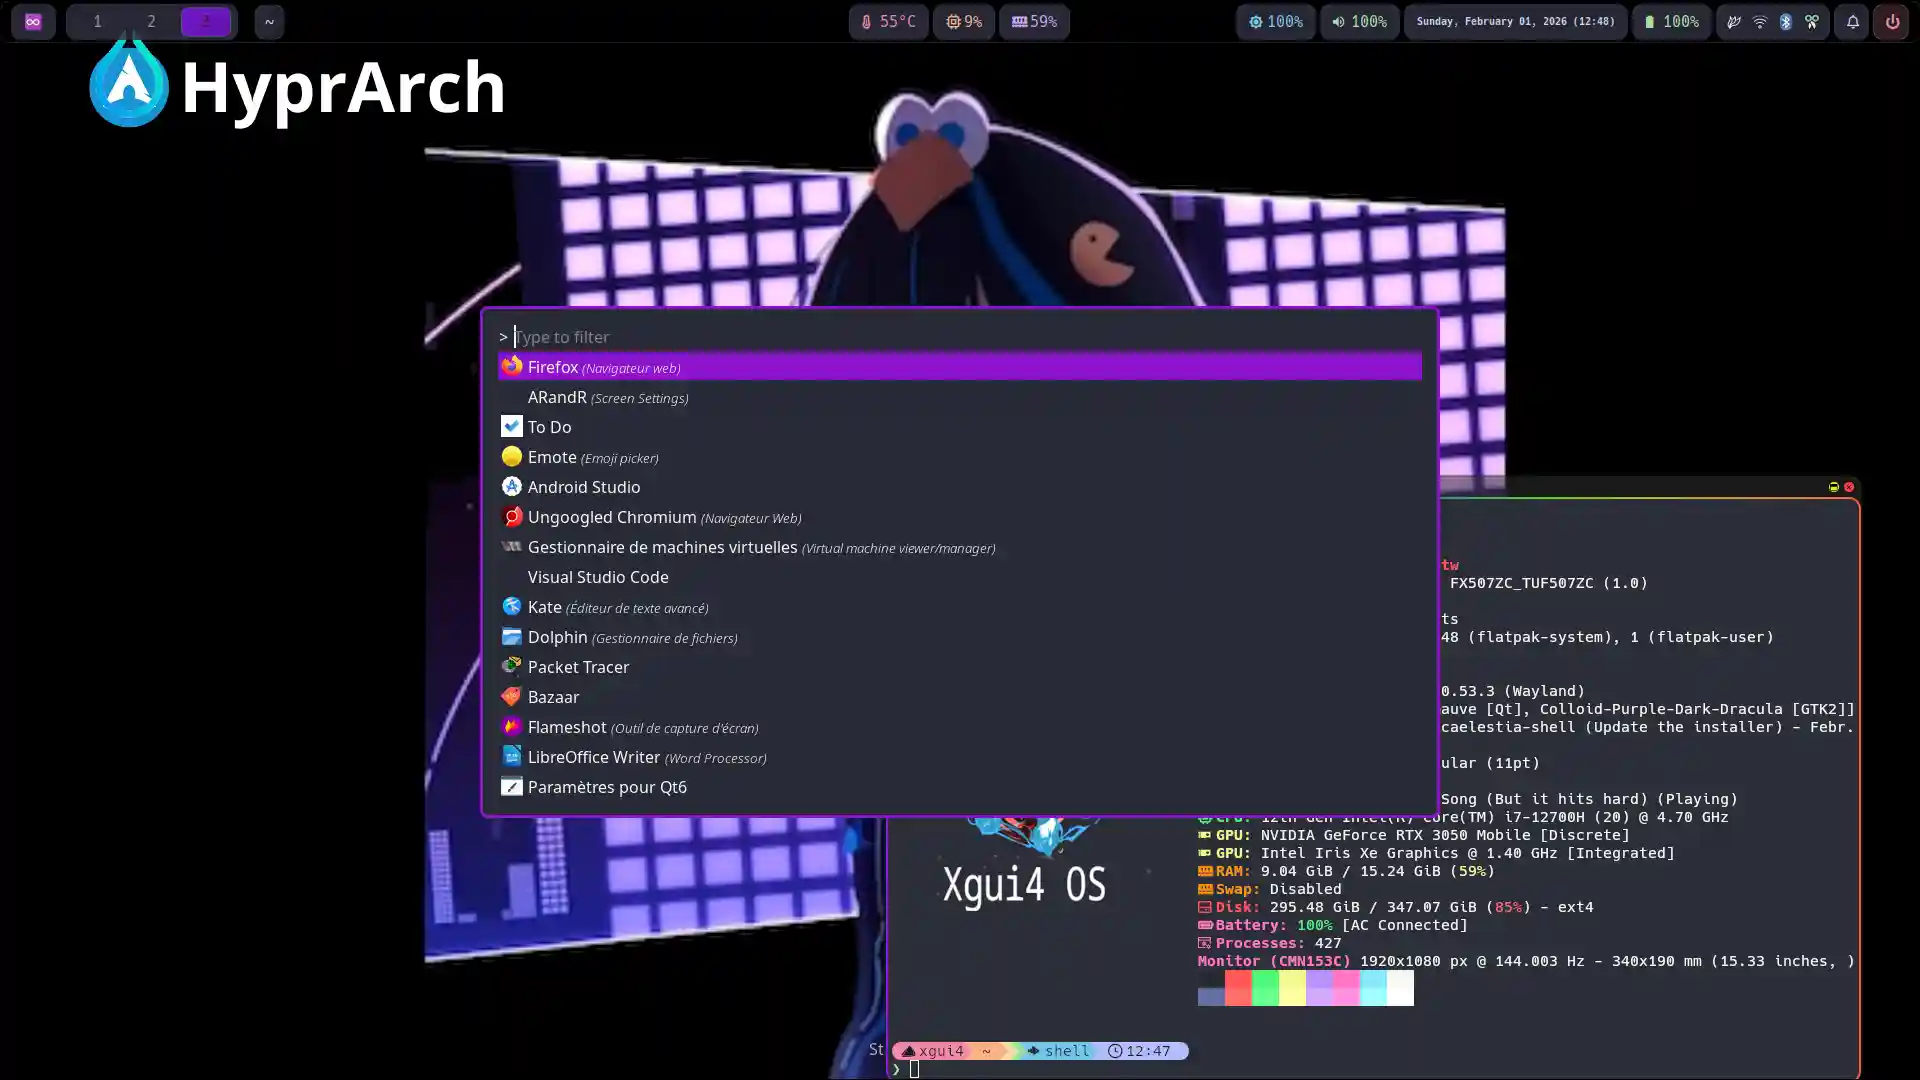1920x1080 pixels.
Task: Click the brightness 100% indicator
Action: [1275, 21]
